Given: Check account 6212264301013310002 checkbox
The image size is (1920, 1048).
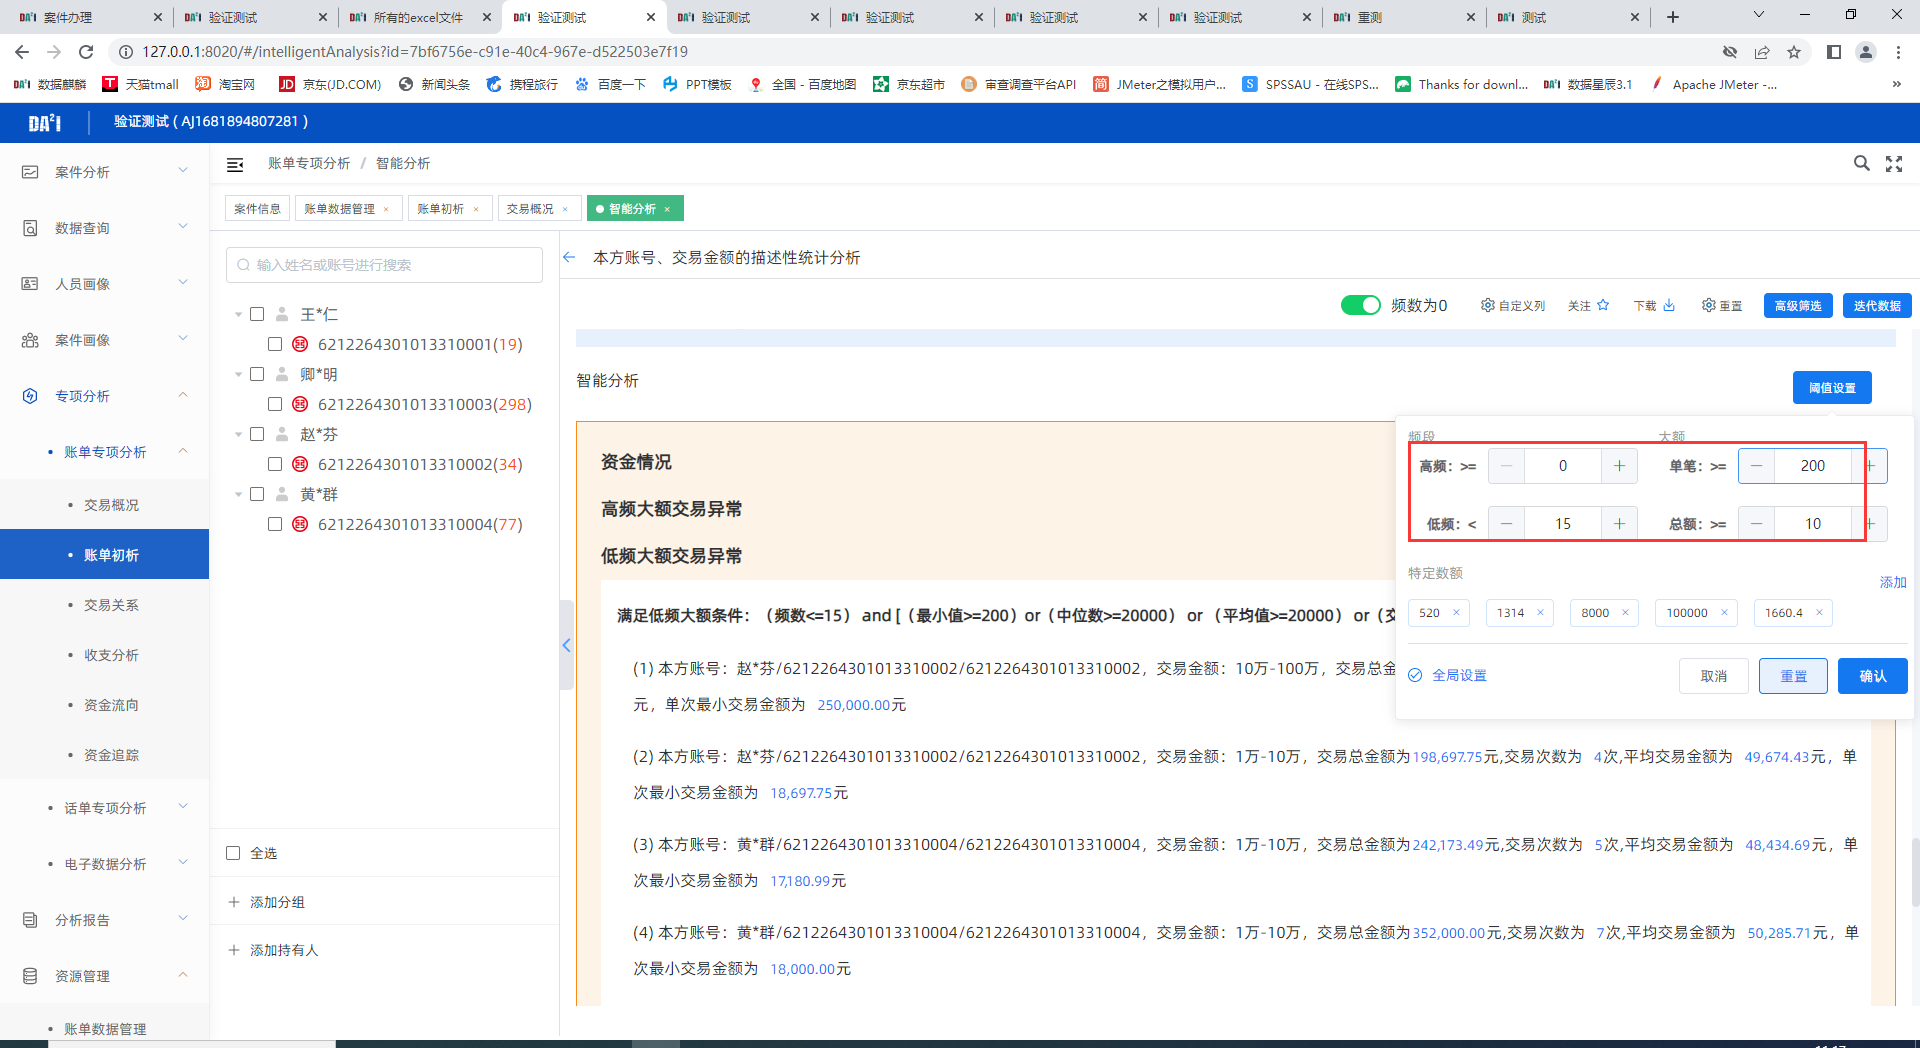Looking at the screenshot, I should point(275,464).
